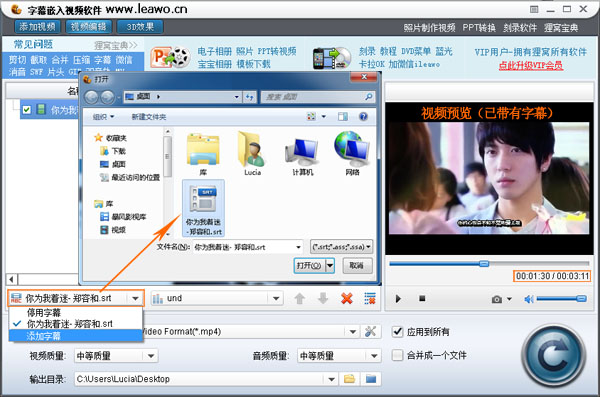Choose 添加字幕 in the subtitle menu
The height and width of the screenshot is (397, 600).
click(76, 336)
